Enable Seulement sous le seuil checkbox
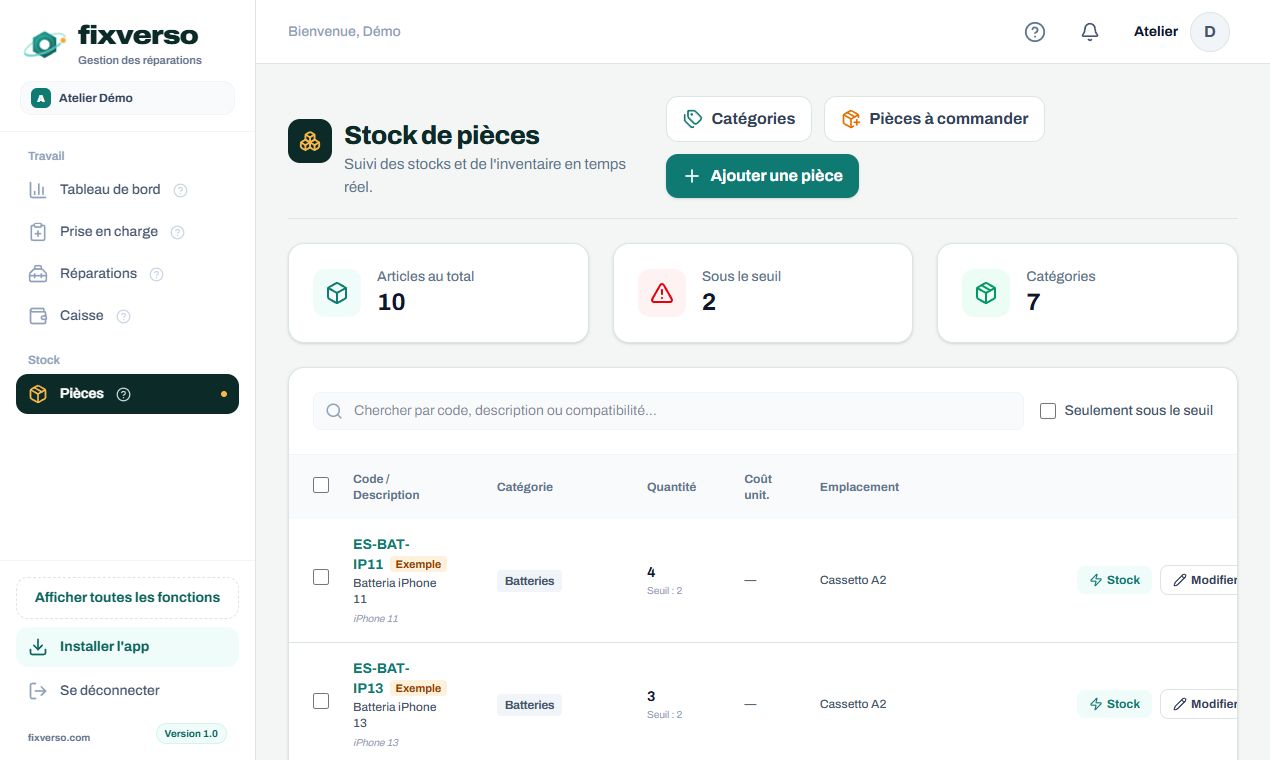1270x760 pixels. (1048, 411)
